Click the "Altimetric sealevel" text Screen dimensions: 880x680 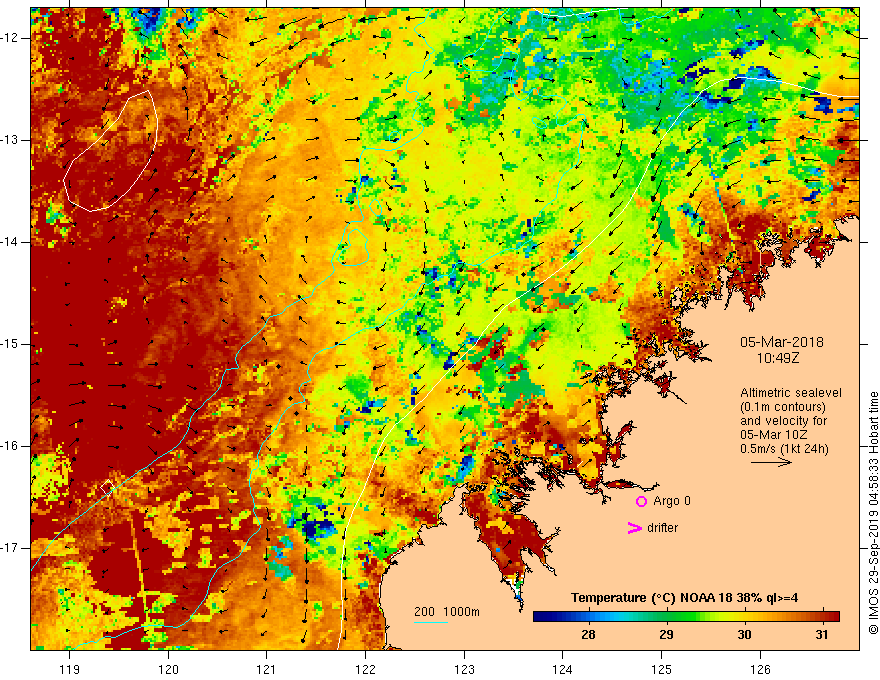tap(791, 393)
